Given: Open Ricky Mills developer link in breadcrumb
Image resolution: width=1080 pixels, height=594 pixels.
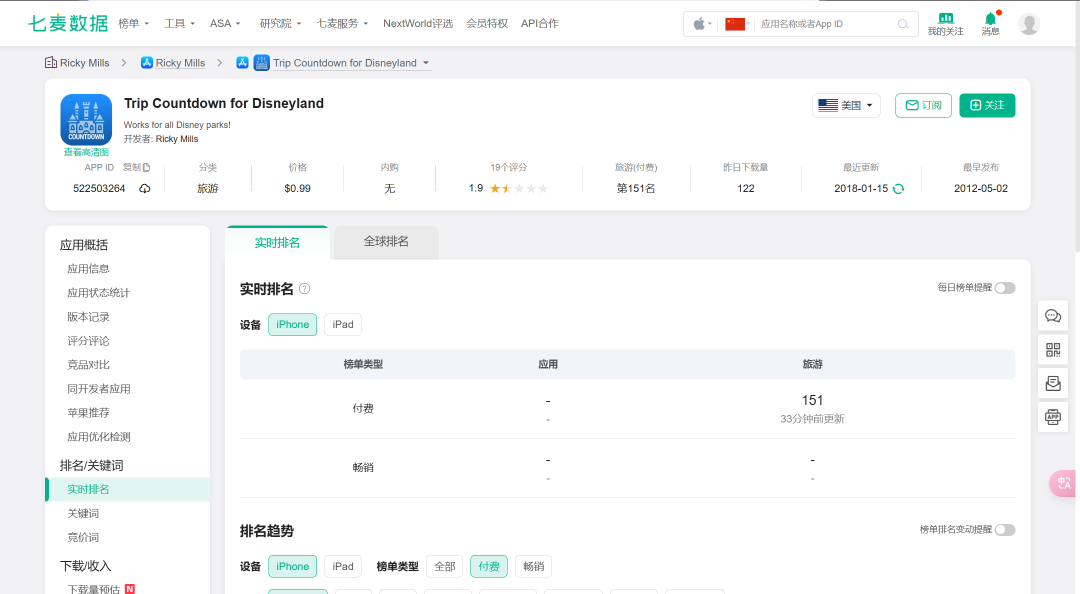Looking at the screenshot, I should point(180,63).
